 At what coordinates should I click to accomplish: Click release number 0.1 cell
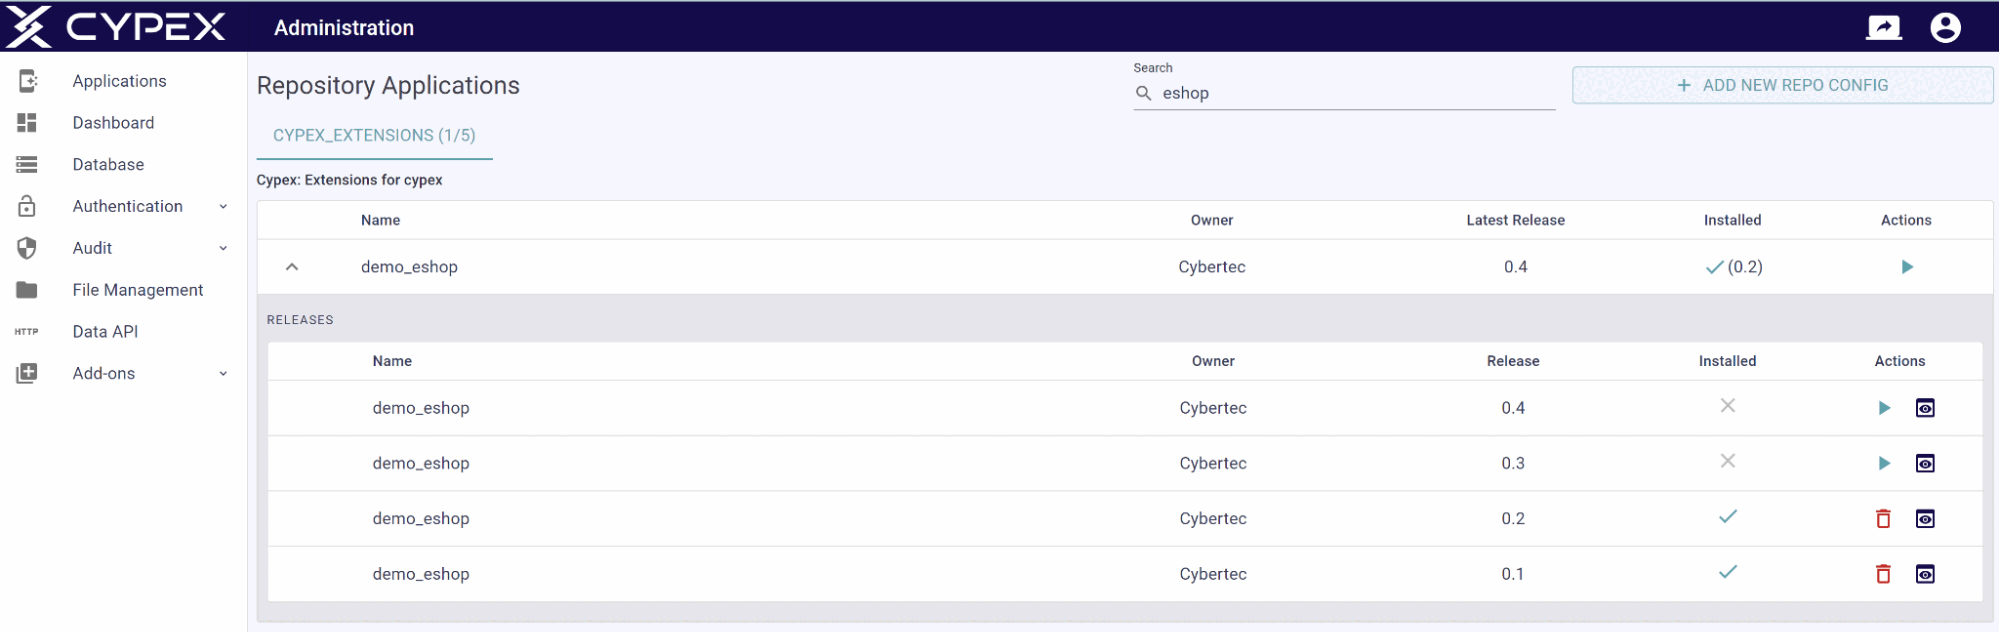[1513, 574]
